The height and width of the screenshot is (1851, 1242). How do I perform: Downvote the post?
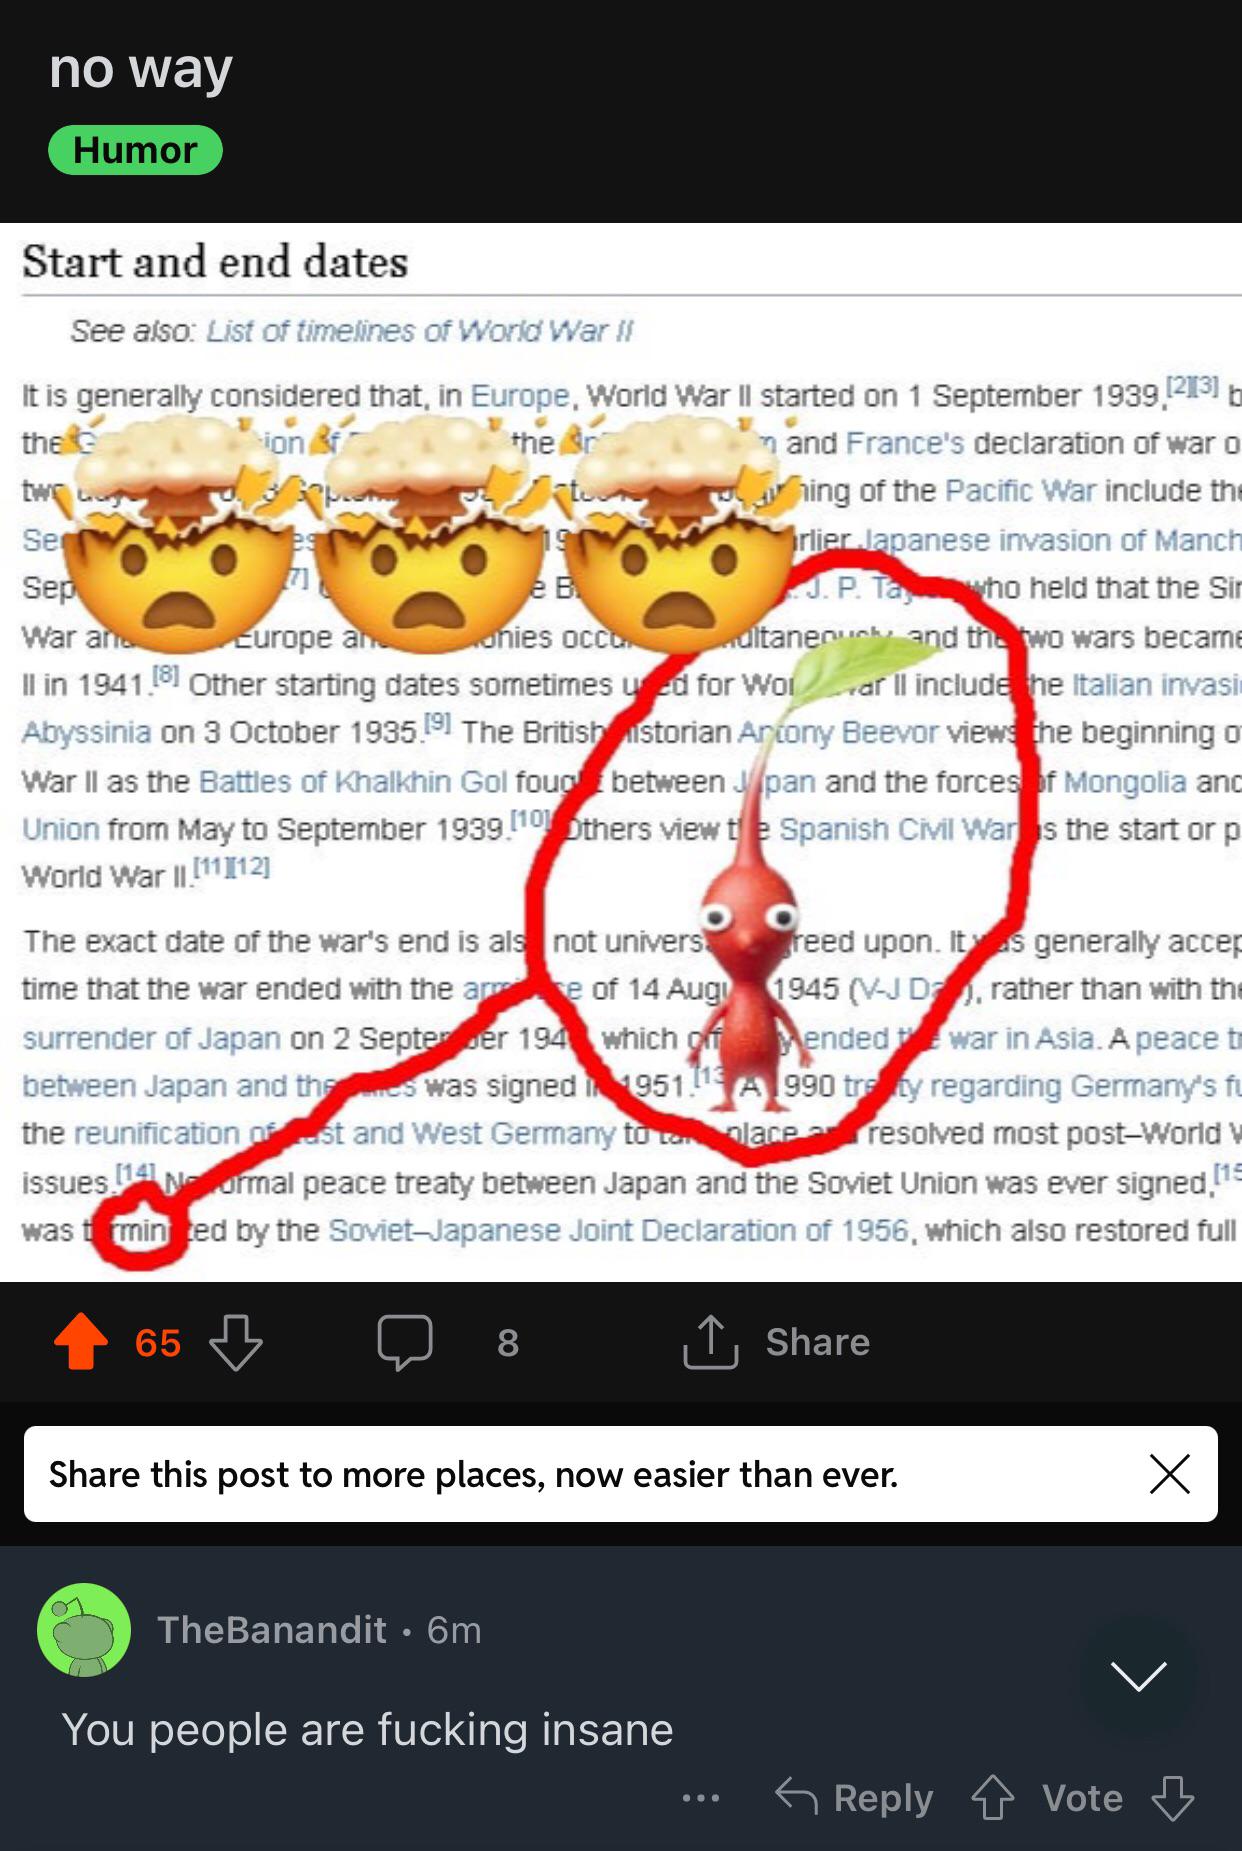point(236,1342)
